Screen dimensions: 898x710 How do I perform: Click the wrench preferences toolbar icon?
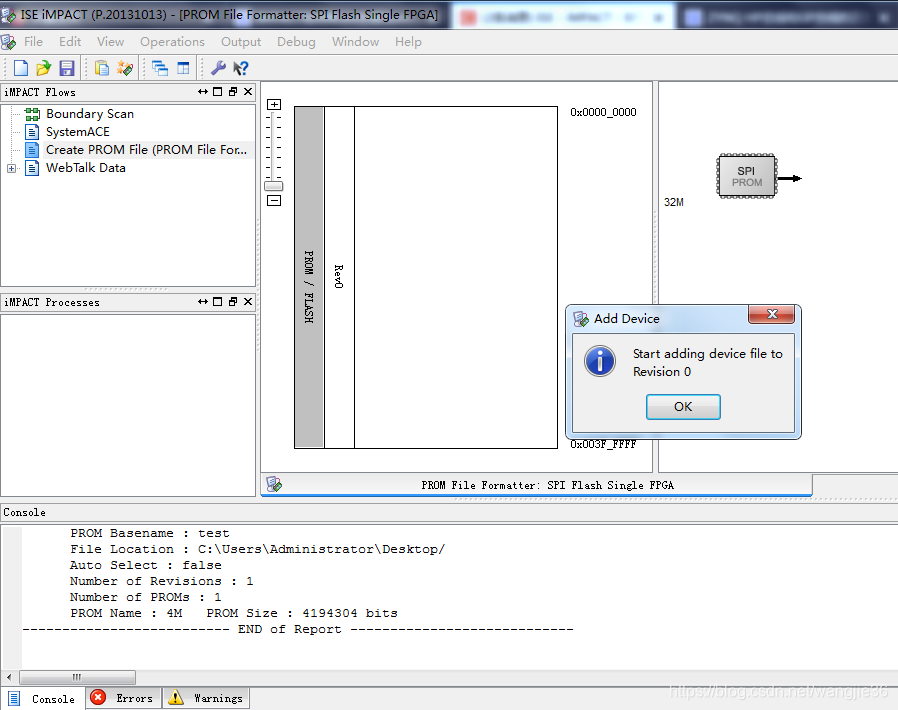pos(218,68)
